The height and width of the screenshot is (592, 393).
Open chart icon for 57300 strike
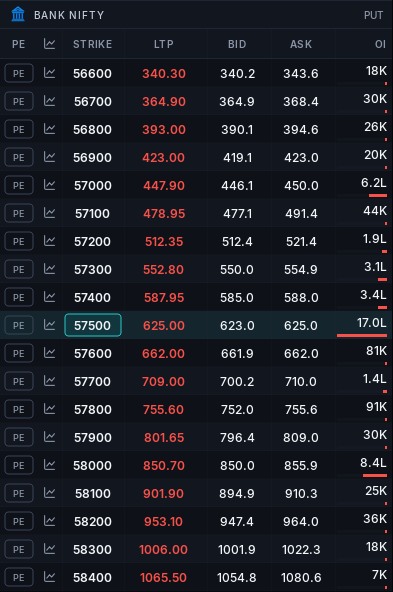[x=49, y=269]
